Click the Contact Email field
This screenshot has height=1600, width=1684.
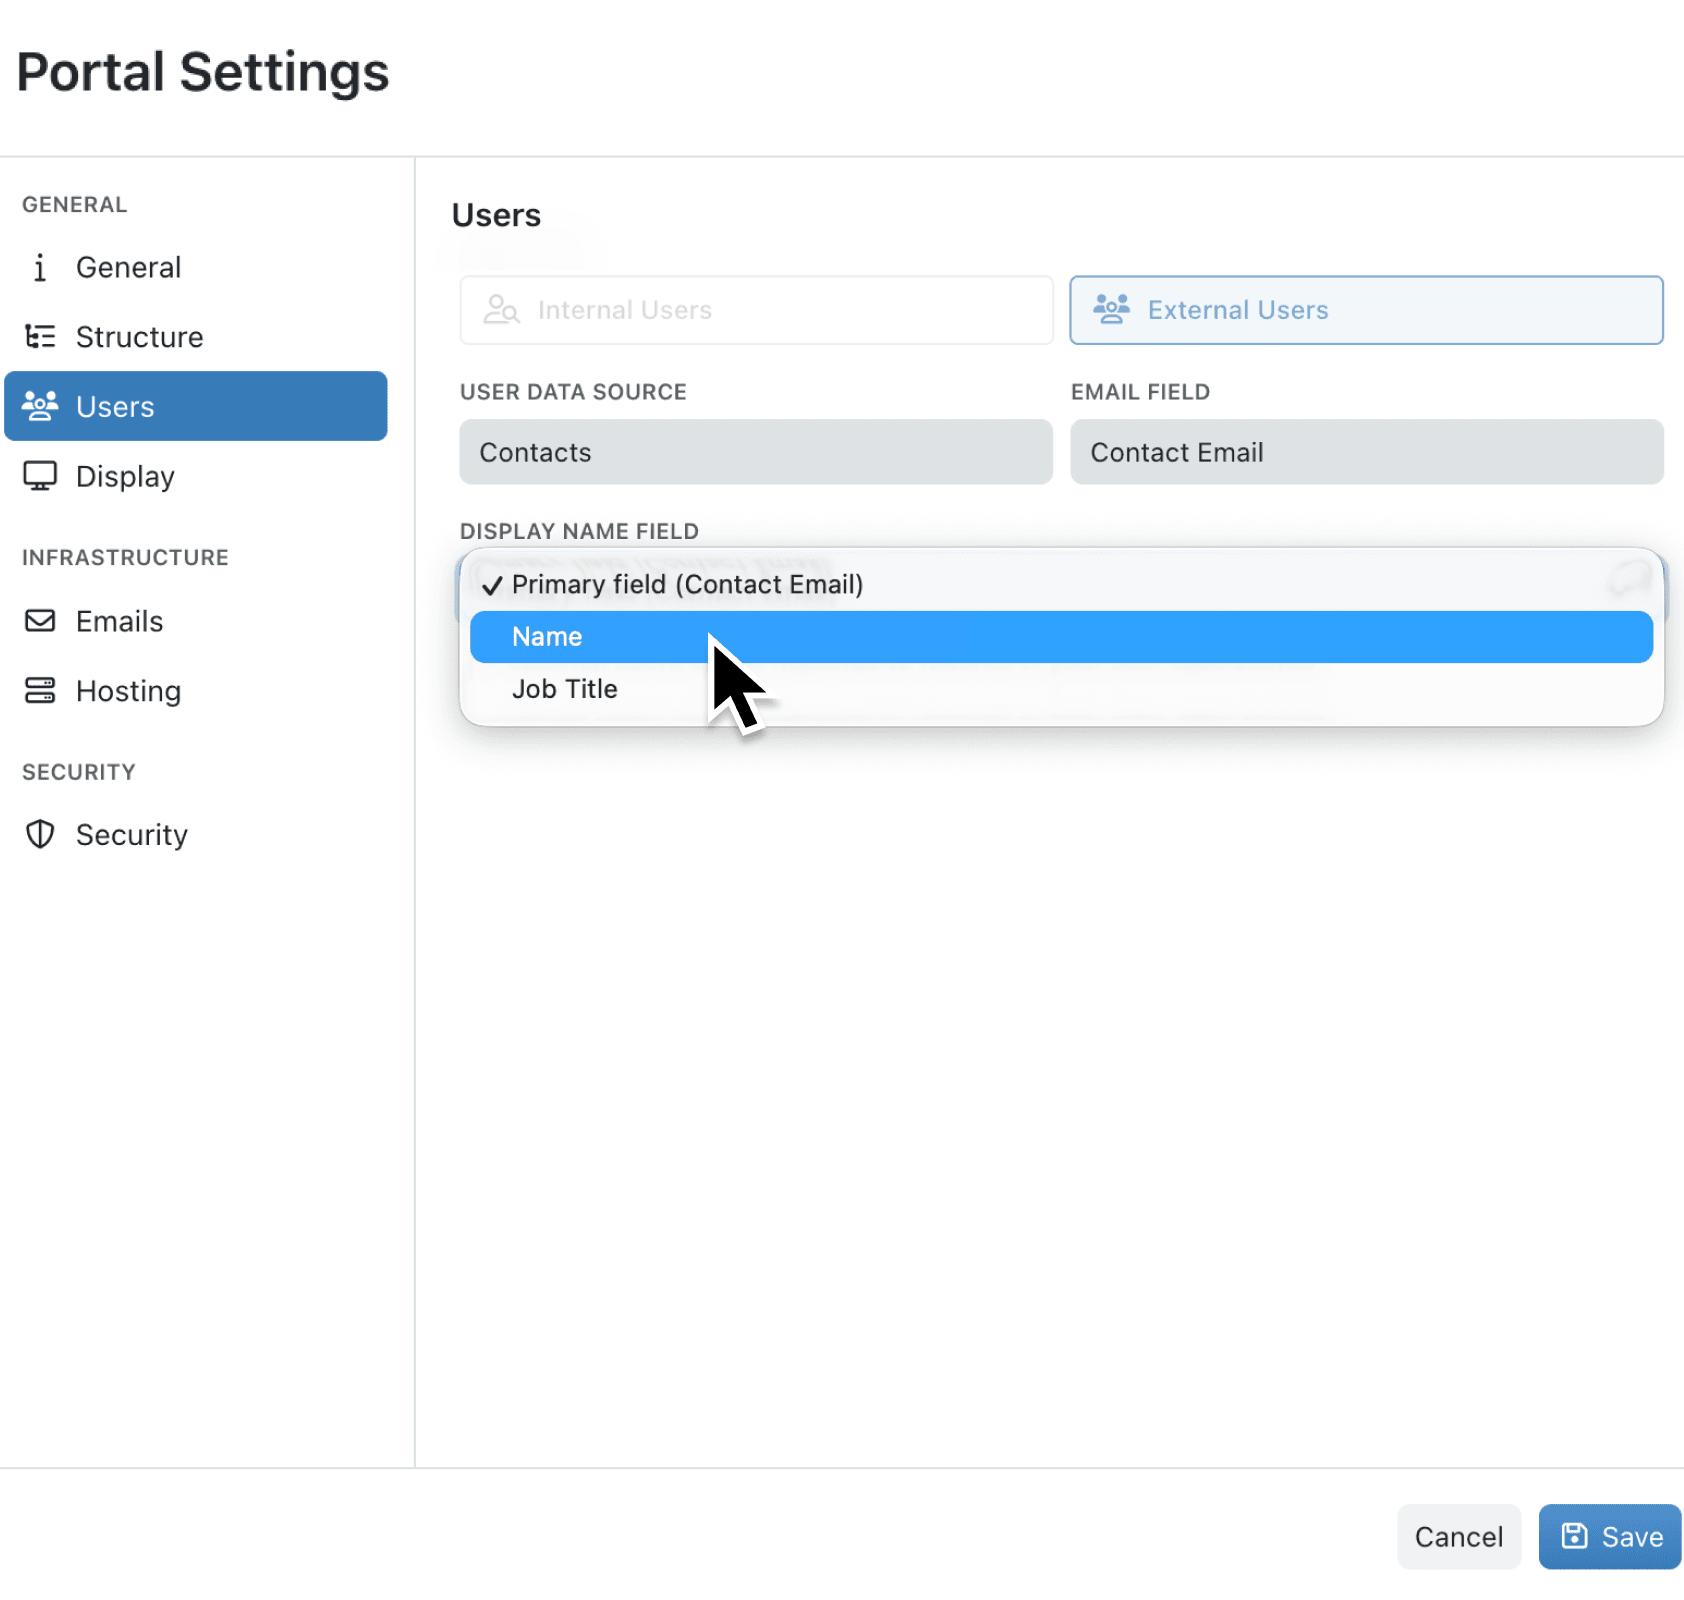click(1365, 452)
